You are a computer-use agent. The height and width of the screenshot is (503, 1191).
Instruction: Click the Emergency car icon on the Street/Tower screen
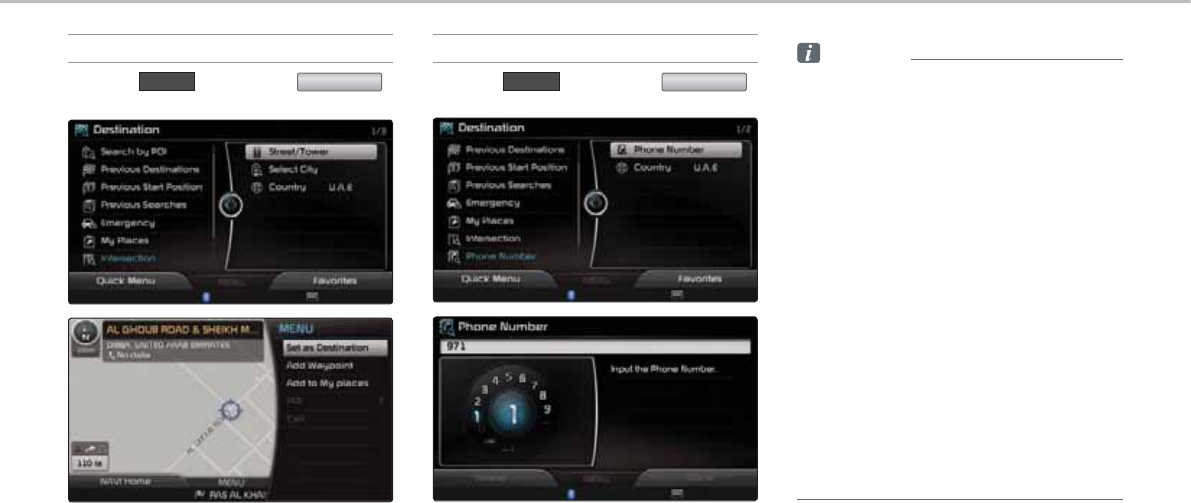click(88, 223)
